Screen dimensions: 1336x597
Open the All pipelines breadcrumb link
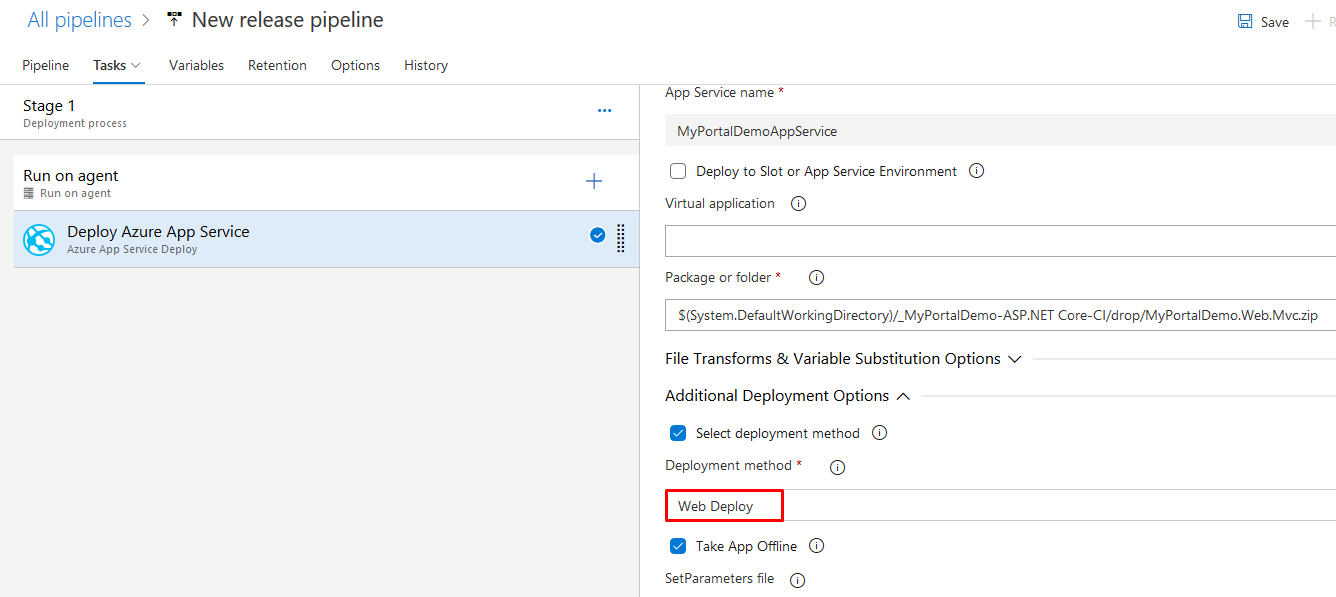tap(79, 20)
